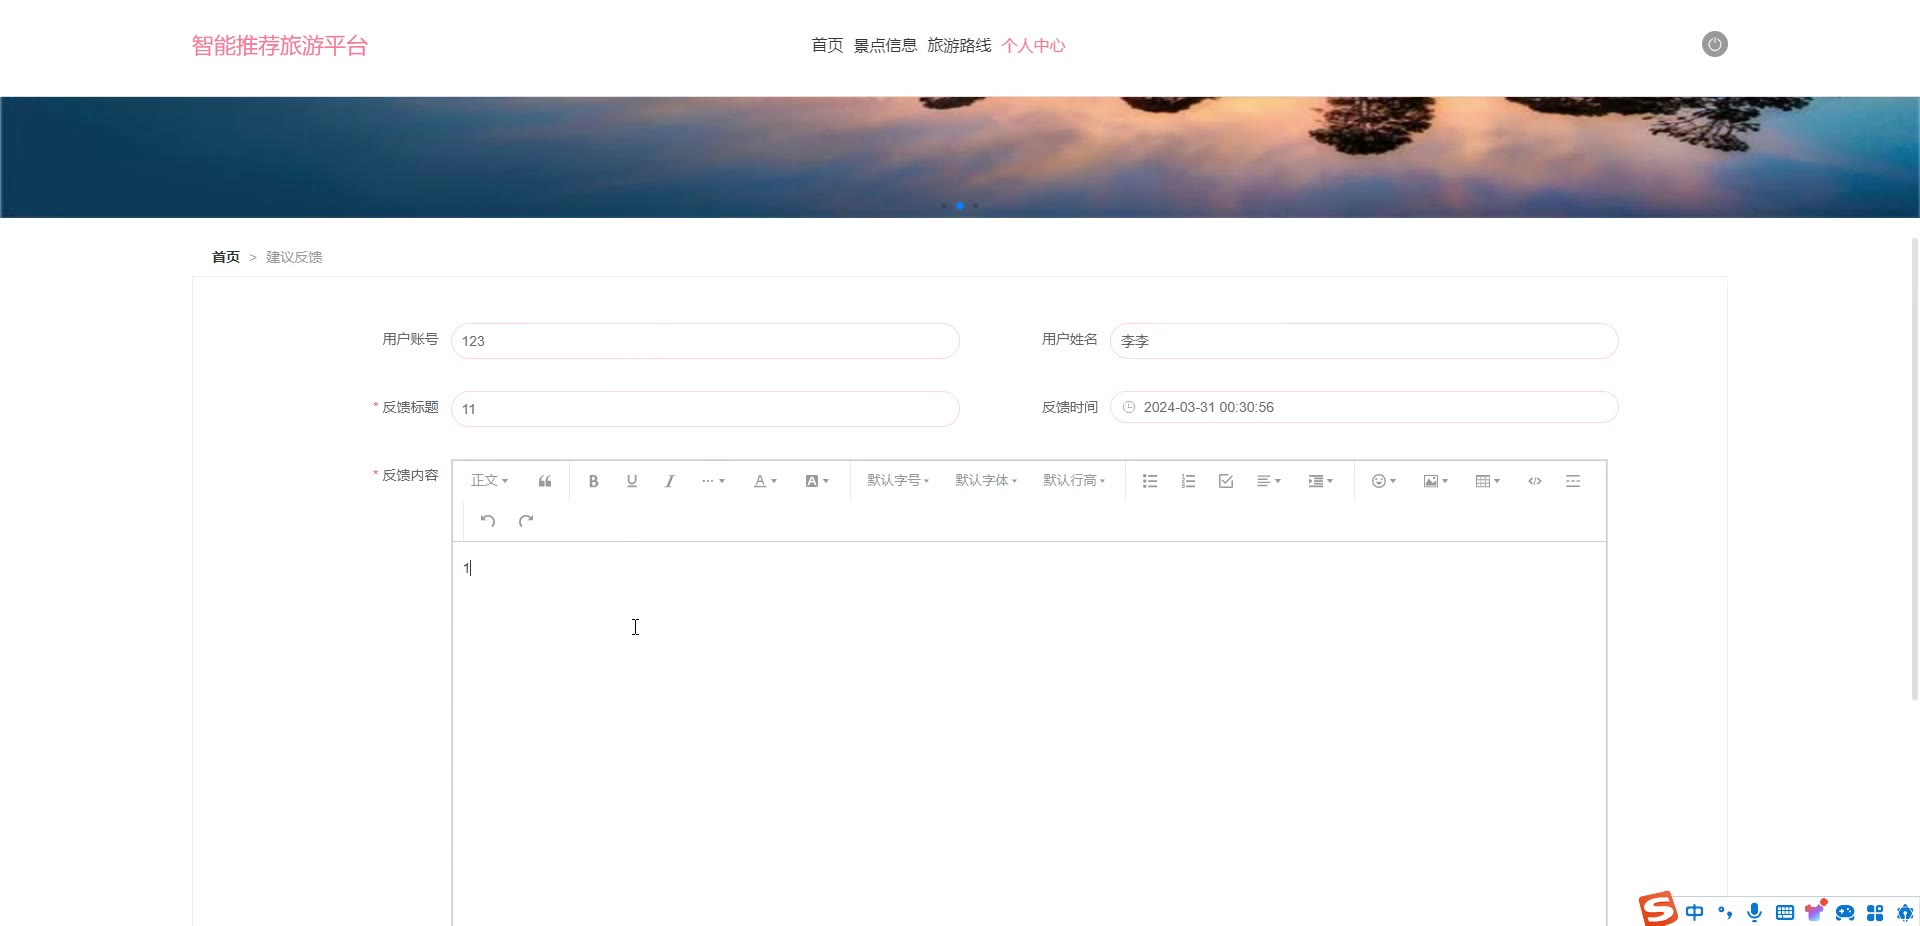The width and height of the screenshot is (1920, 926).
Task: Insert a to-do checklist
Action: [1226, 481]
